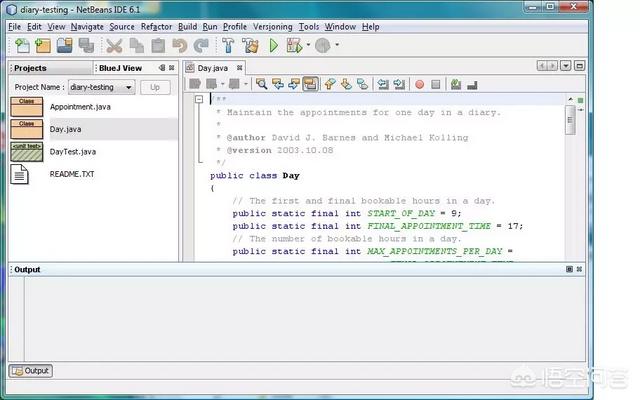Open the third editor toolbar icon dropdown arrow
Screen dimensions: 640x400
click(246, 84)
